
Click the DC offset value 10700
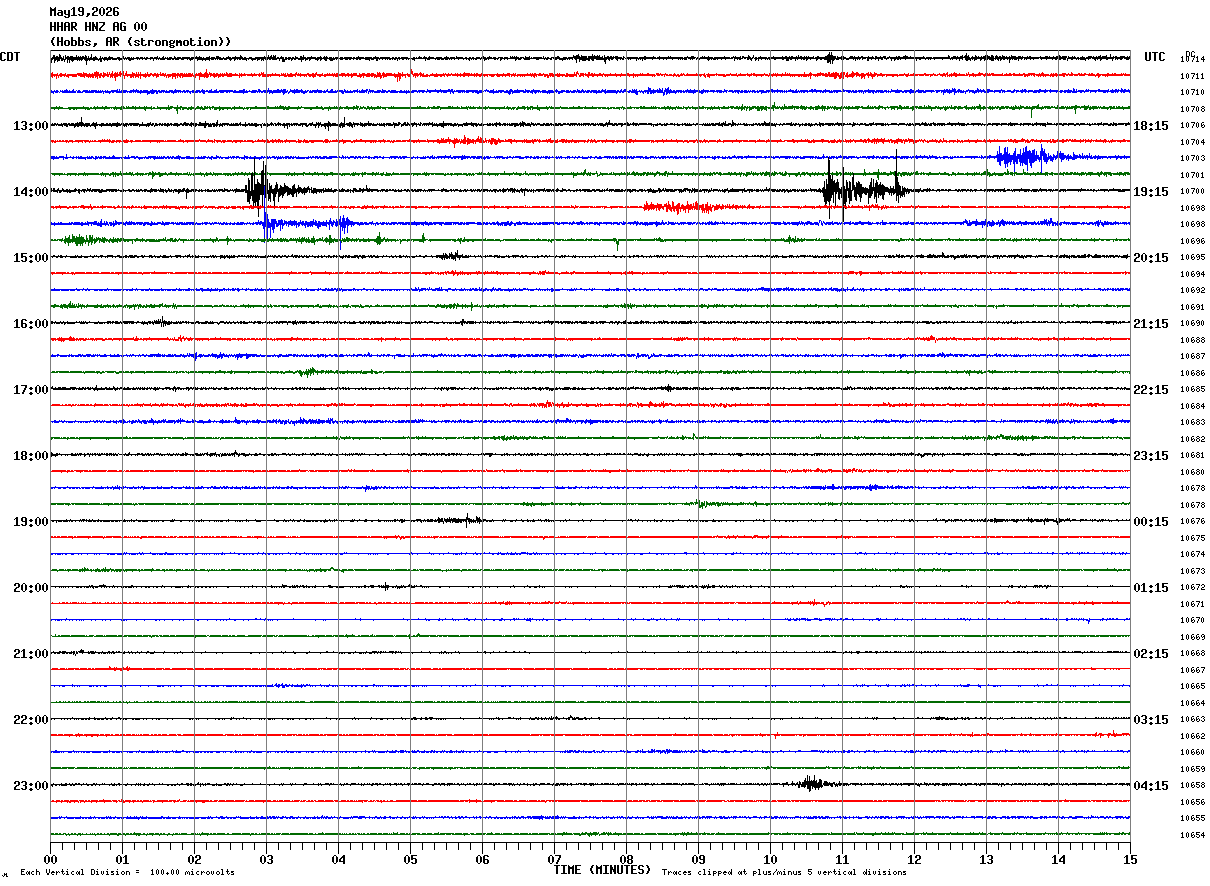pyautogui.click(x=1192, y=191)
